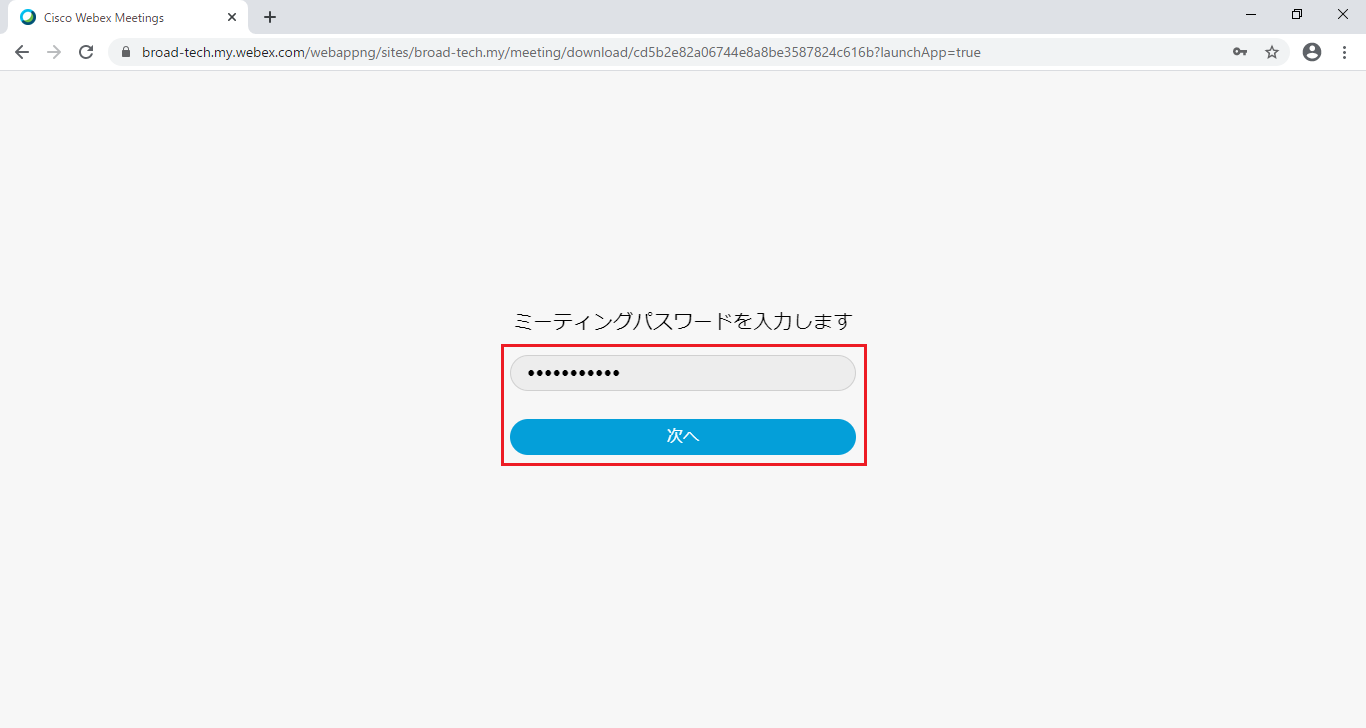Select the Cisco Webex Meetings tab

pos(128,17)
